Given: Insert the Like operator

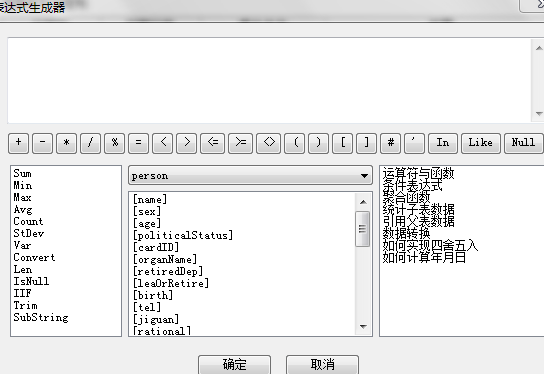Looking at the screenshot, I should tap(481, 143).
